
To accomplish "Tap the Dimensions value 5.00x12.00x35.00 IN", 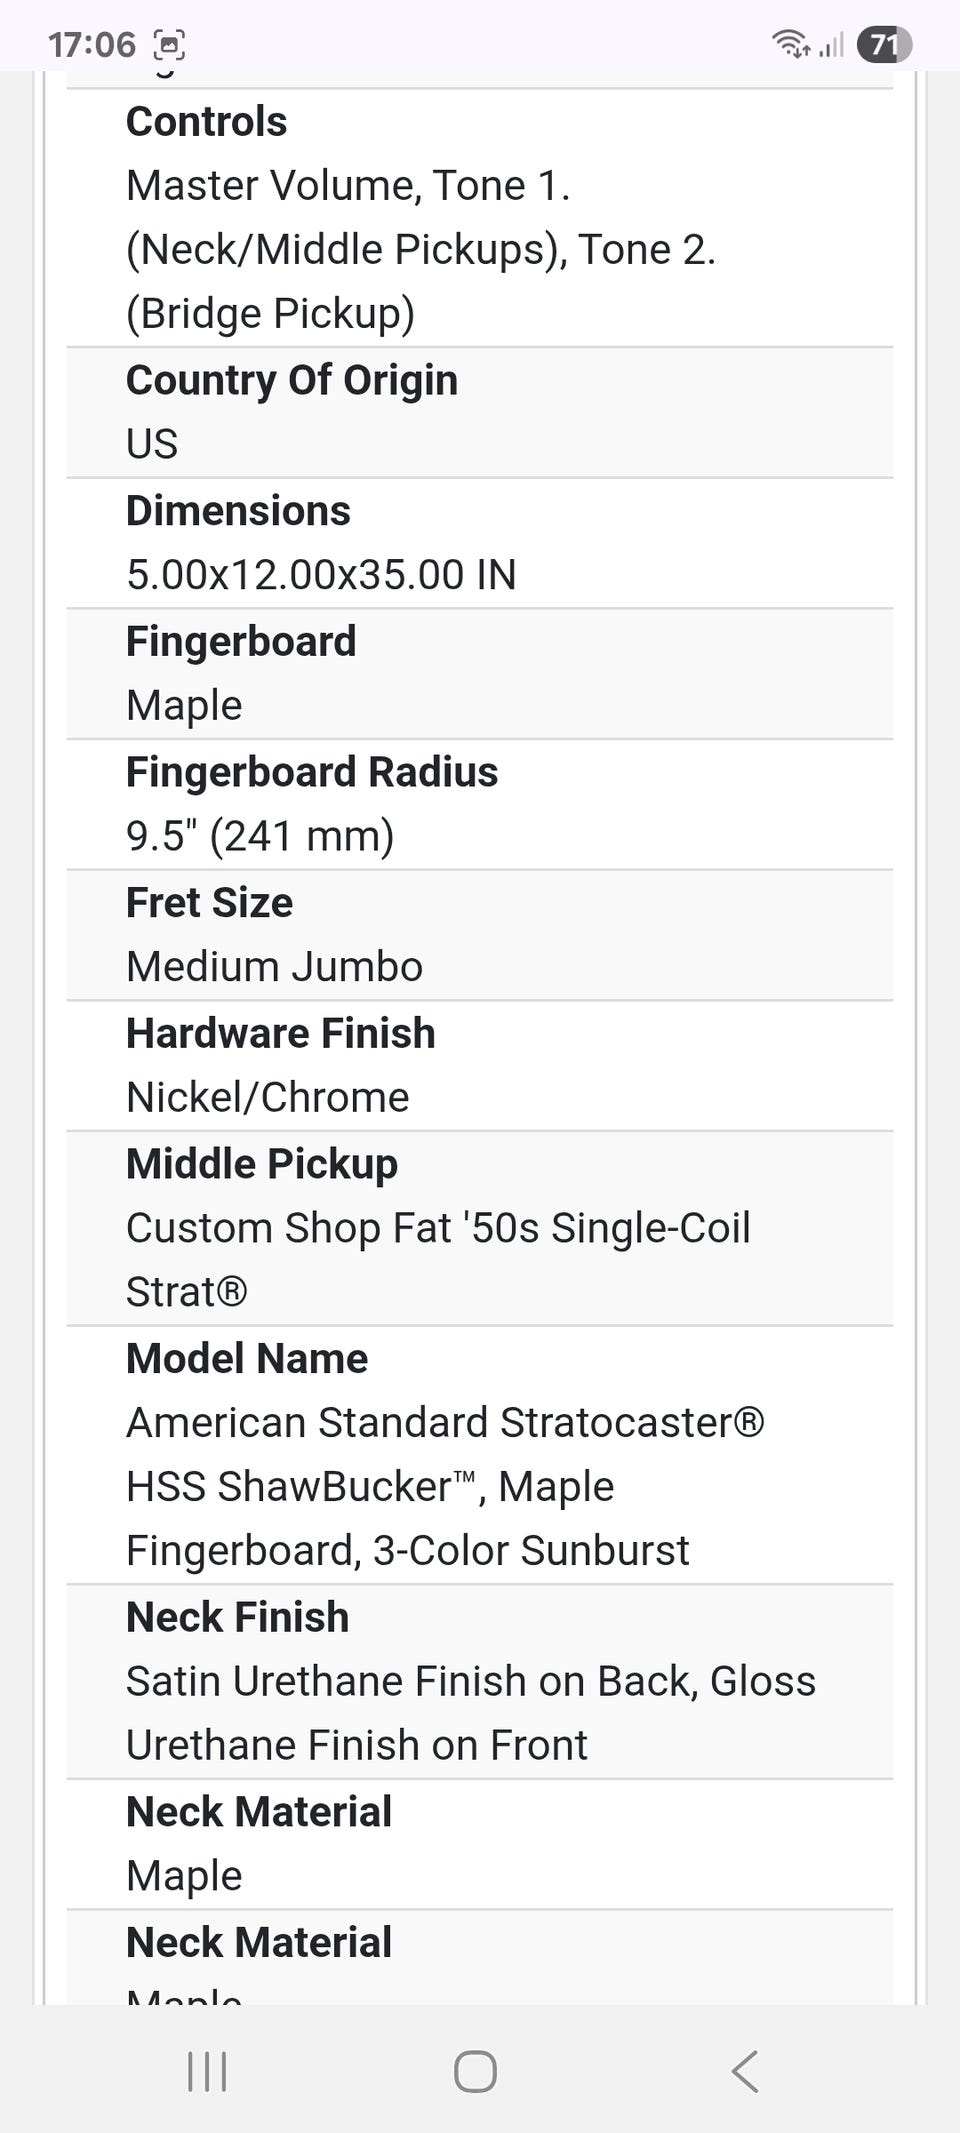I will [x=321, y=575].
